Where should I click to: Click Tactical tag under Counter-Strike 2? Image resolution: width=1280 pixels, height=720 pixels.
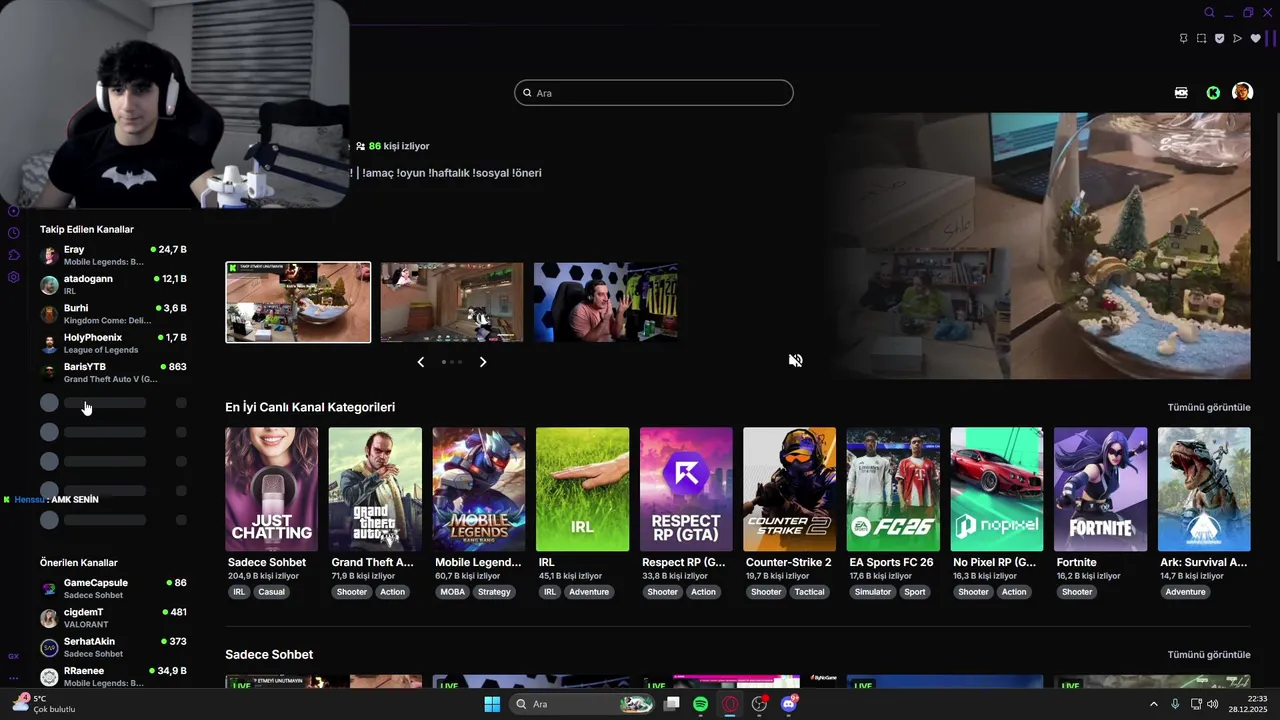point(809,592)
